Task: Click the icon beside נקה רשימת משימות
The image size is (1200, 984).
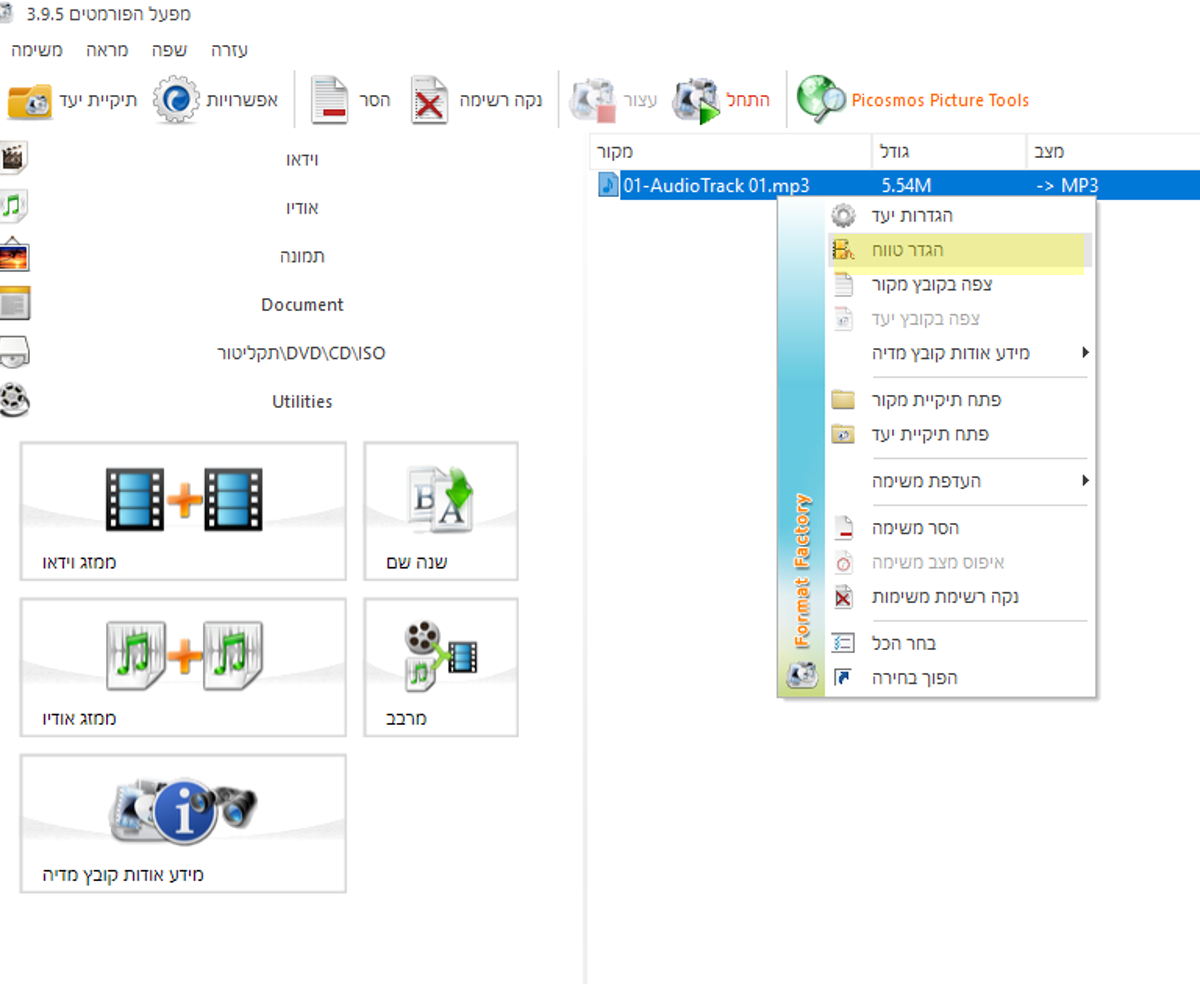Action: tap(844, 597)
